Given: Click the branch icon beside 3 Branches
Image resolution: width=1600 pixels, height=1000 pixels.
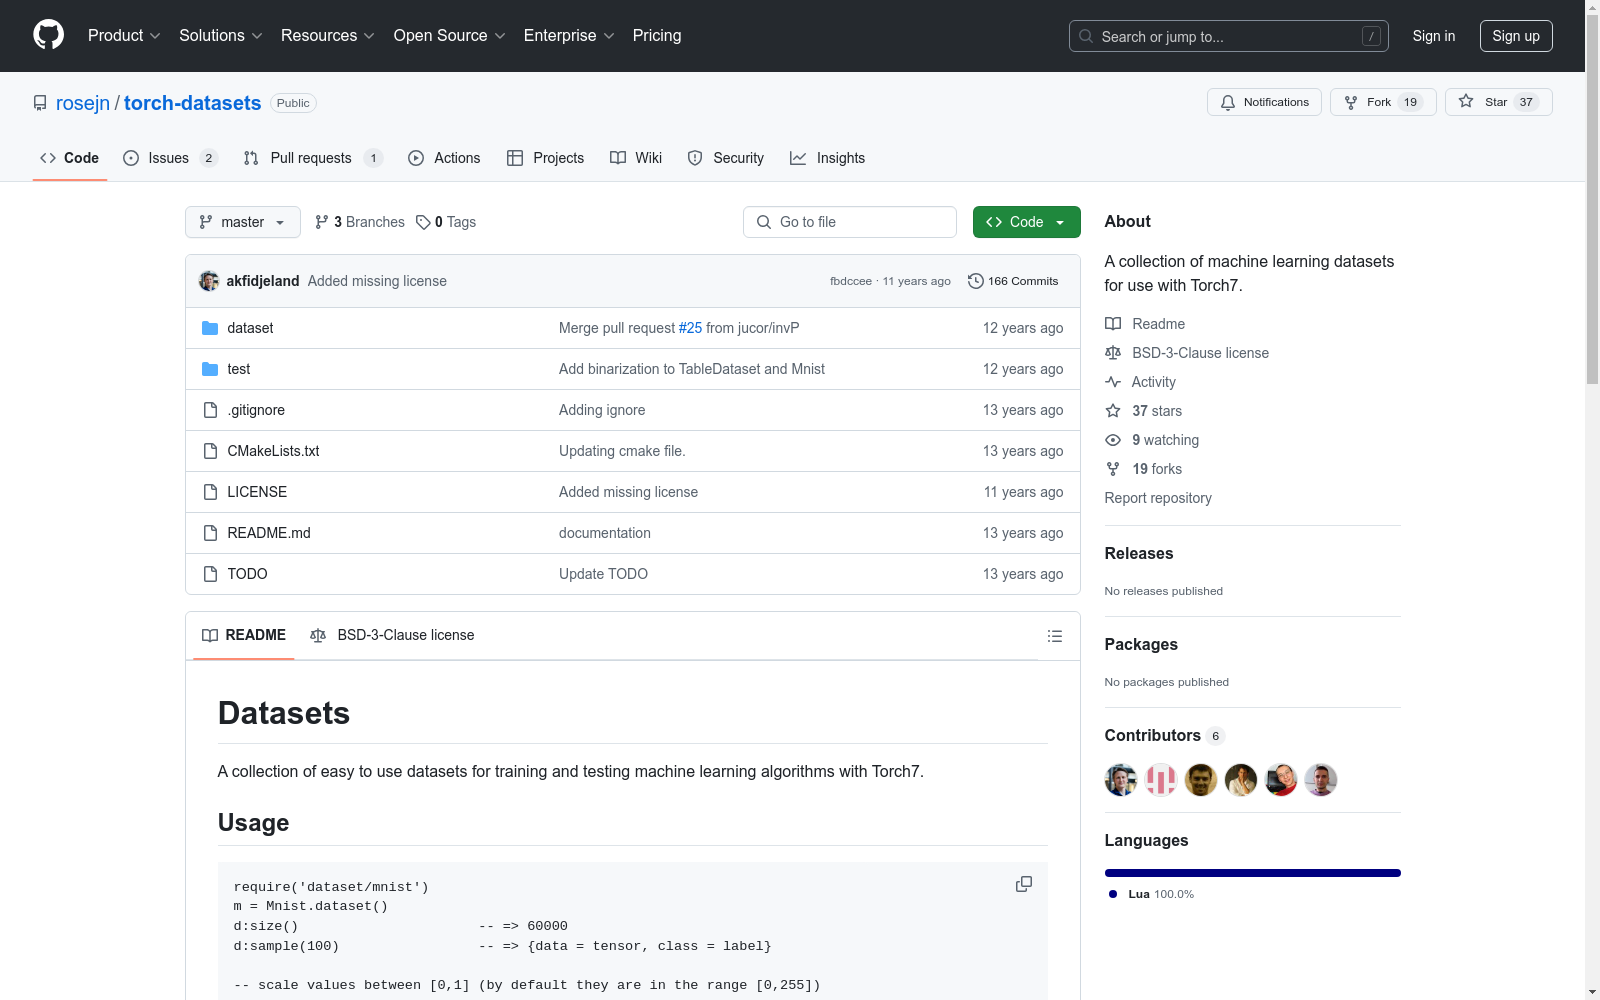Looking at the screenshot, I should click(322, 222).
